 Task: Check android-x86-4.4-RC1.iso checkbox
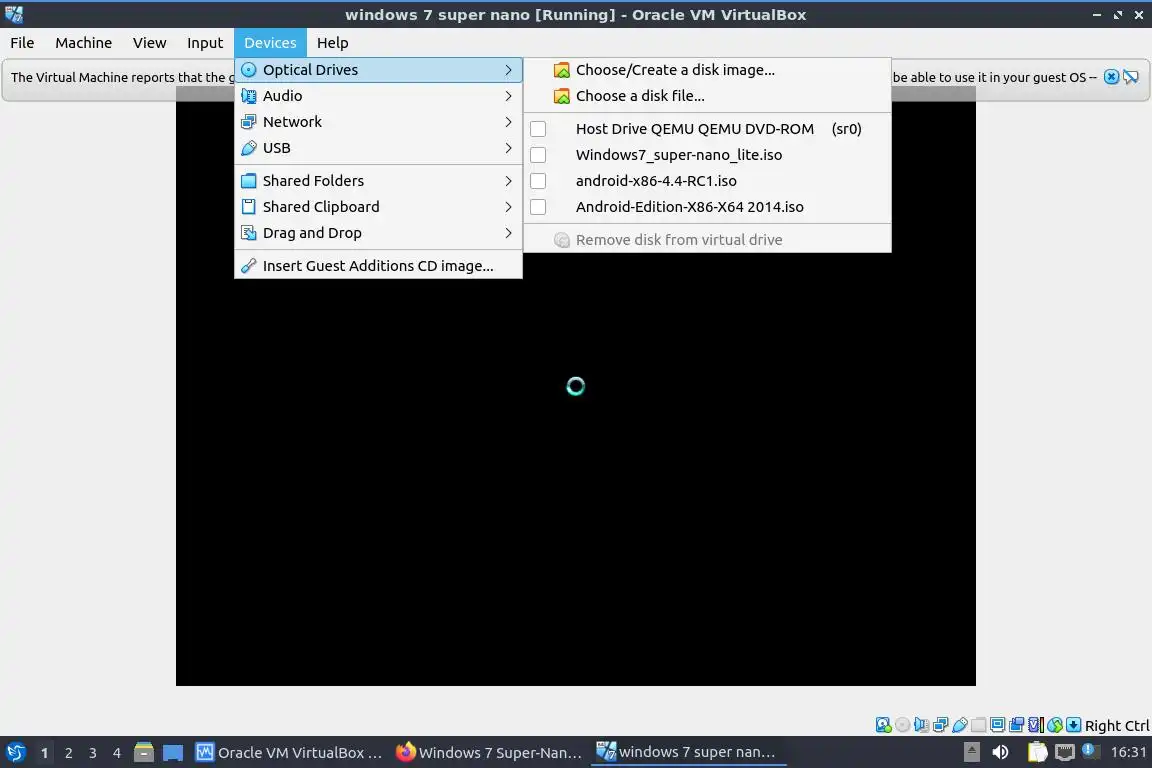click(x=539, y=181)
